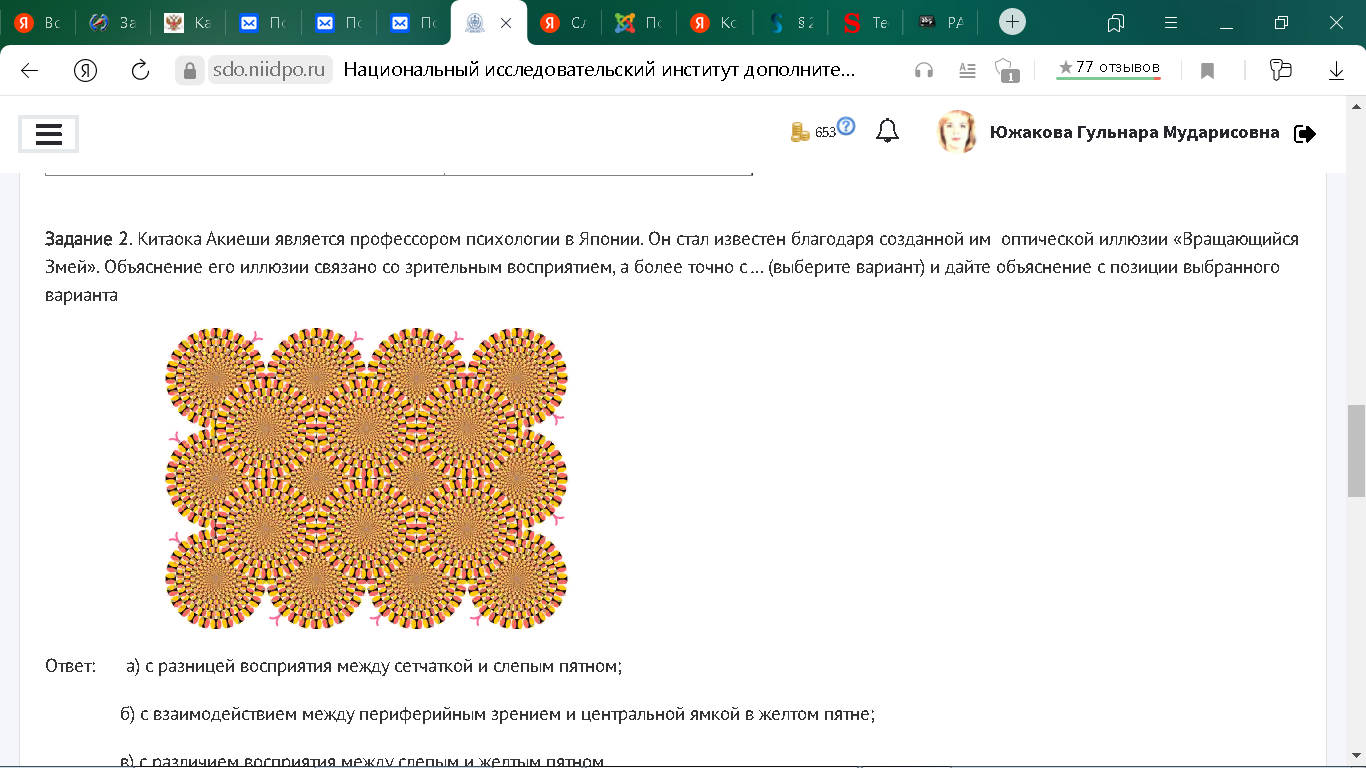Open the browser extensions icon next to bookmark
The image size is (1366, 768).
[x=1280, y=70]
